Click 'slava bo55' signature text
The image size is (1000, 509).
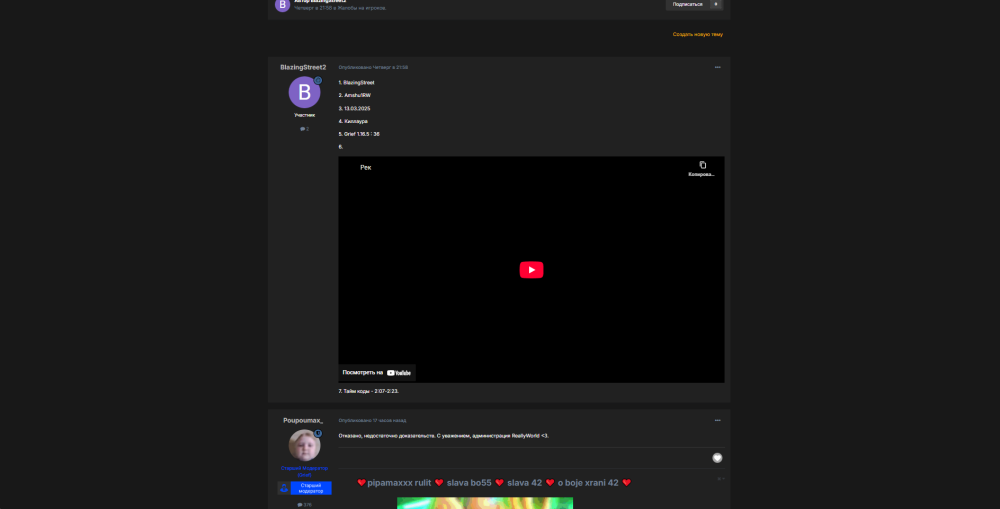469,483
